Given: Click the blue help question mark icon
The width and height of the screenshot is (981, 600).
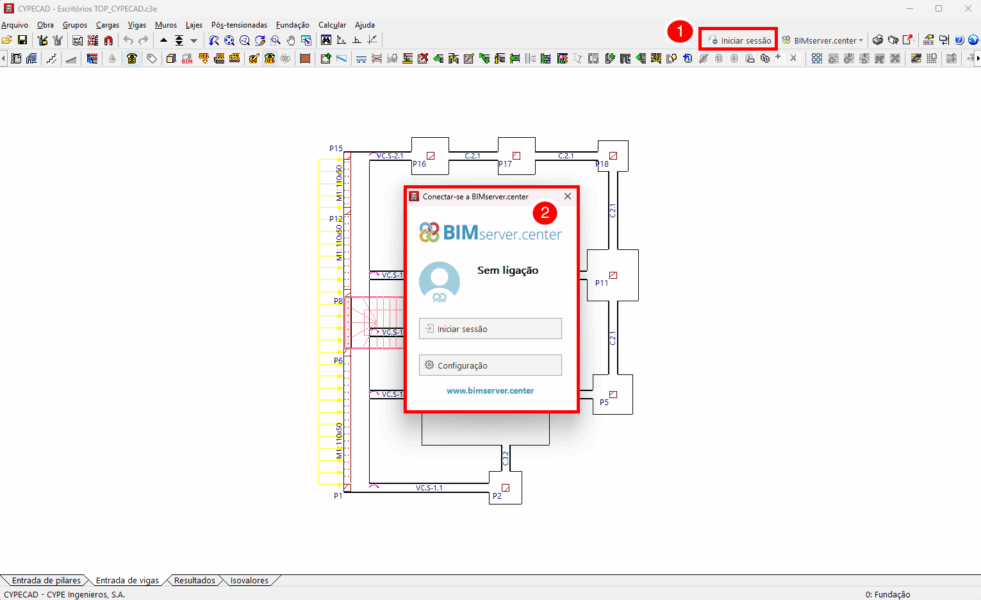Looking at the screenshot, I should 959,40.
